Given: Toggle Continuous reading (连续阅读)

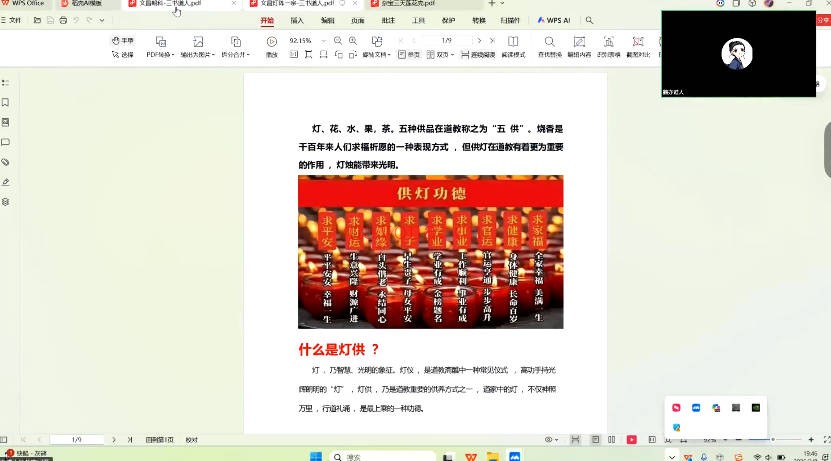Looking at the screenshot, I should pos(478,55).
